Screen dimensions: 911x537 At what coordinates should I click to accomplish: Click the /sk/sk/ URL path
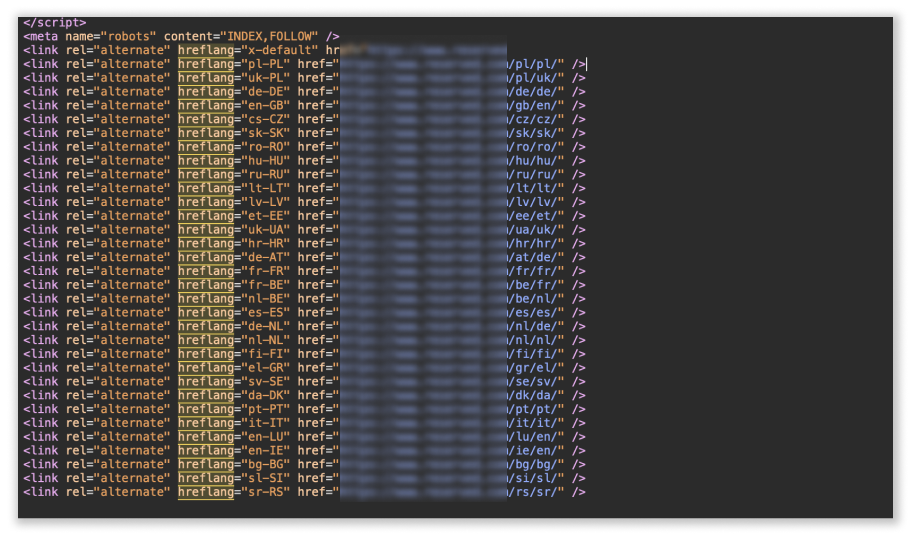coord(533,133)
